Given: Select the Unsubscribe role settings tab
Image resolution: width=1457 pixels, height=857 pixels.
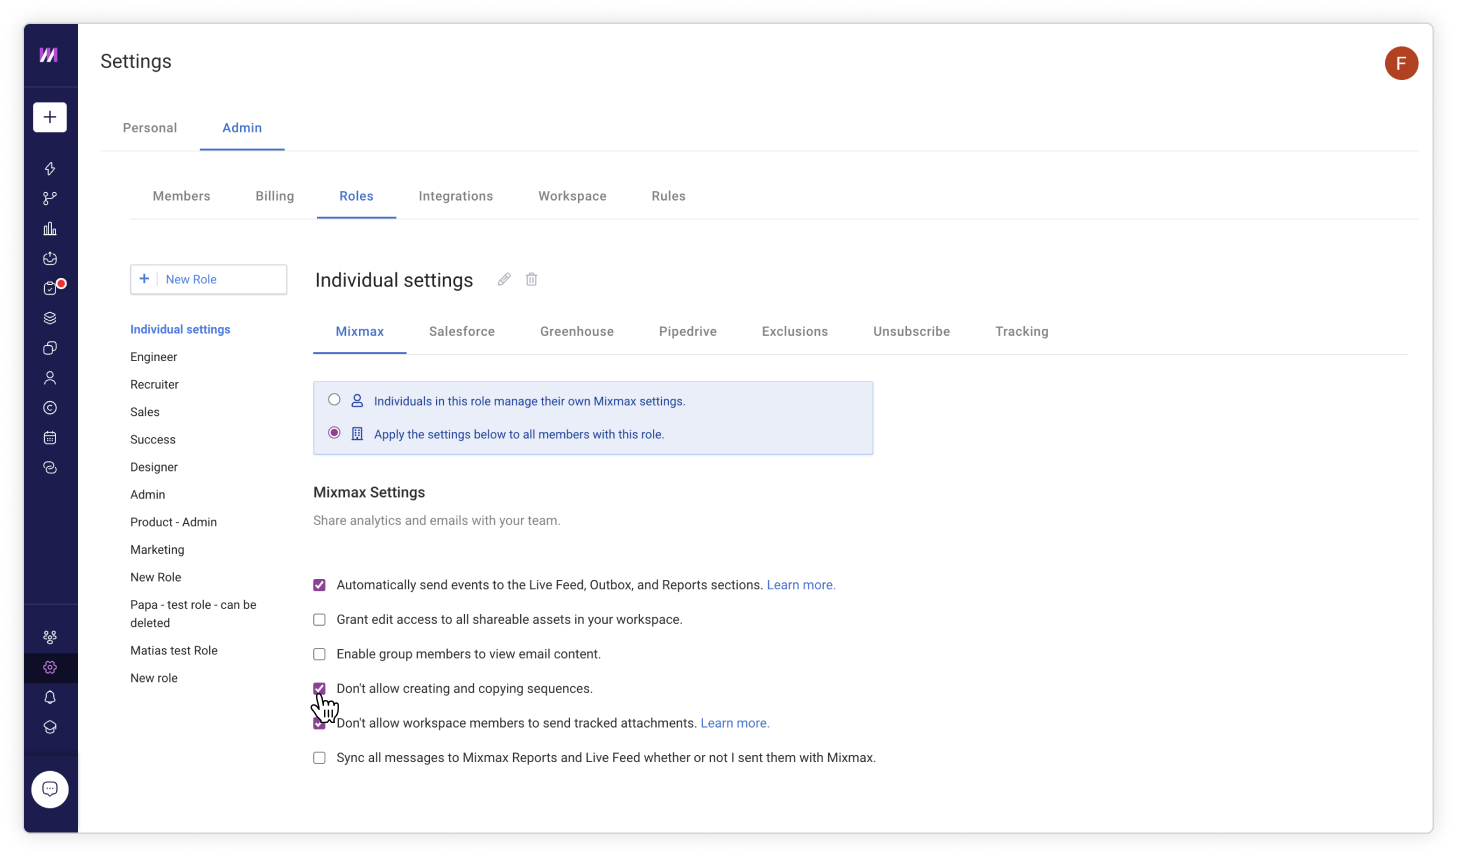Looking at the screenshot, I should point(912,332).
